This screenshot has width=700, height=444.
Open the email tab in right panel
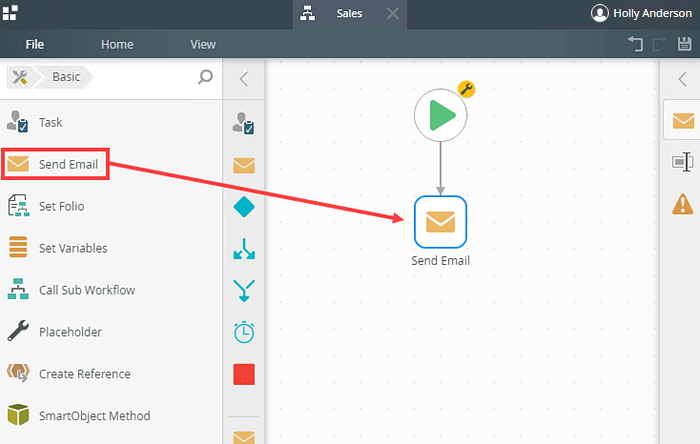[683, 120]
